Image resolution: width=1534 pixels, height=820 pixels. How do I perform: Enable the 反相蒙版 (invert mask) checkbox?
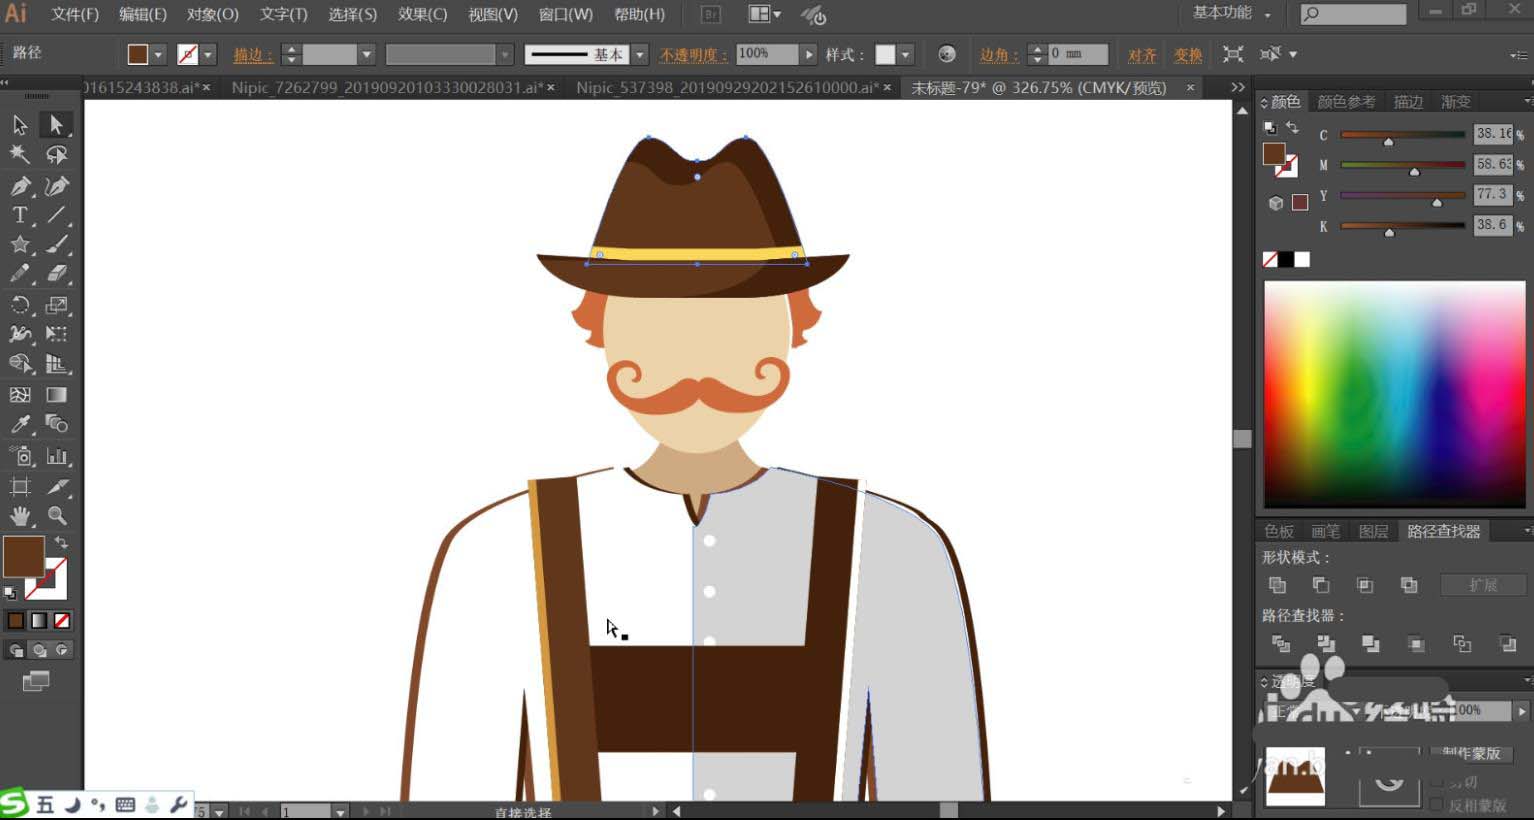click(x=1438, y=805)
